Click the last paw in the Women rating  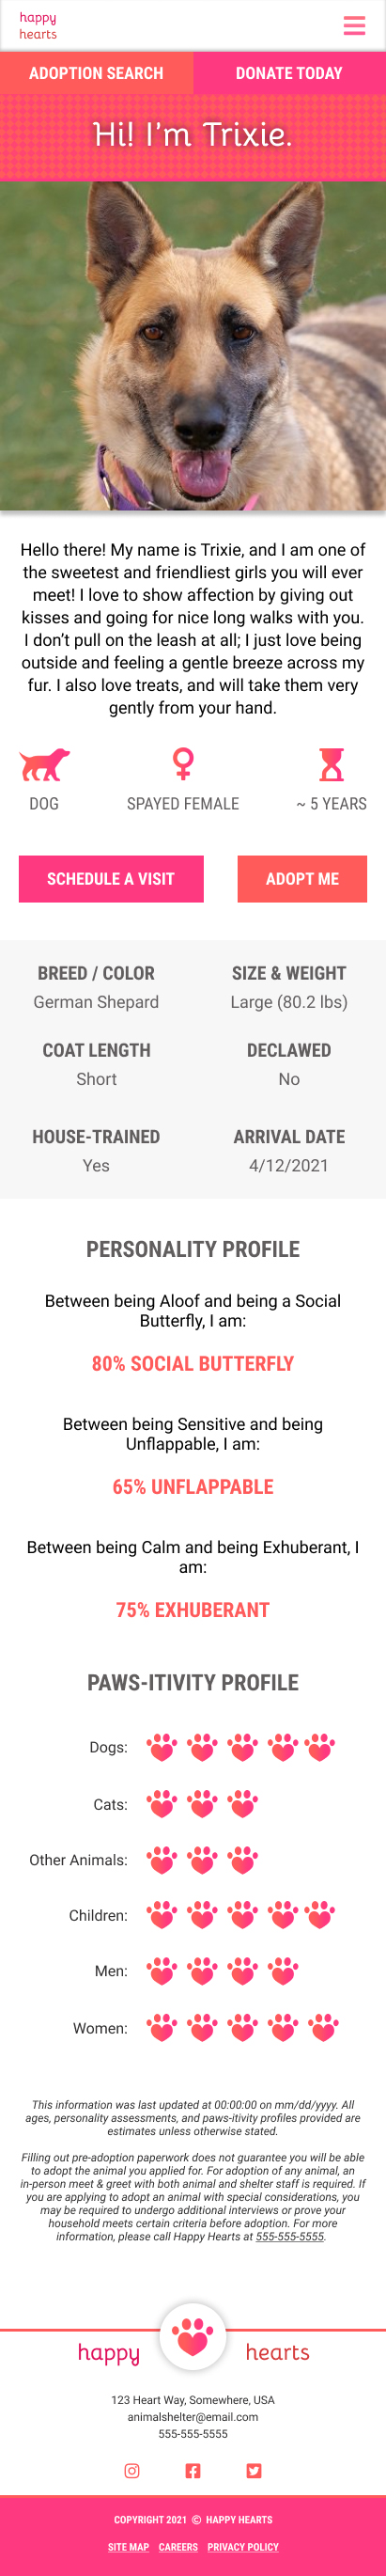point(323,2027)
